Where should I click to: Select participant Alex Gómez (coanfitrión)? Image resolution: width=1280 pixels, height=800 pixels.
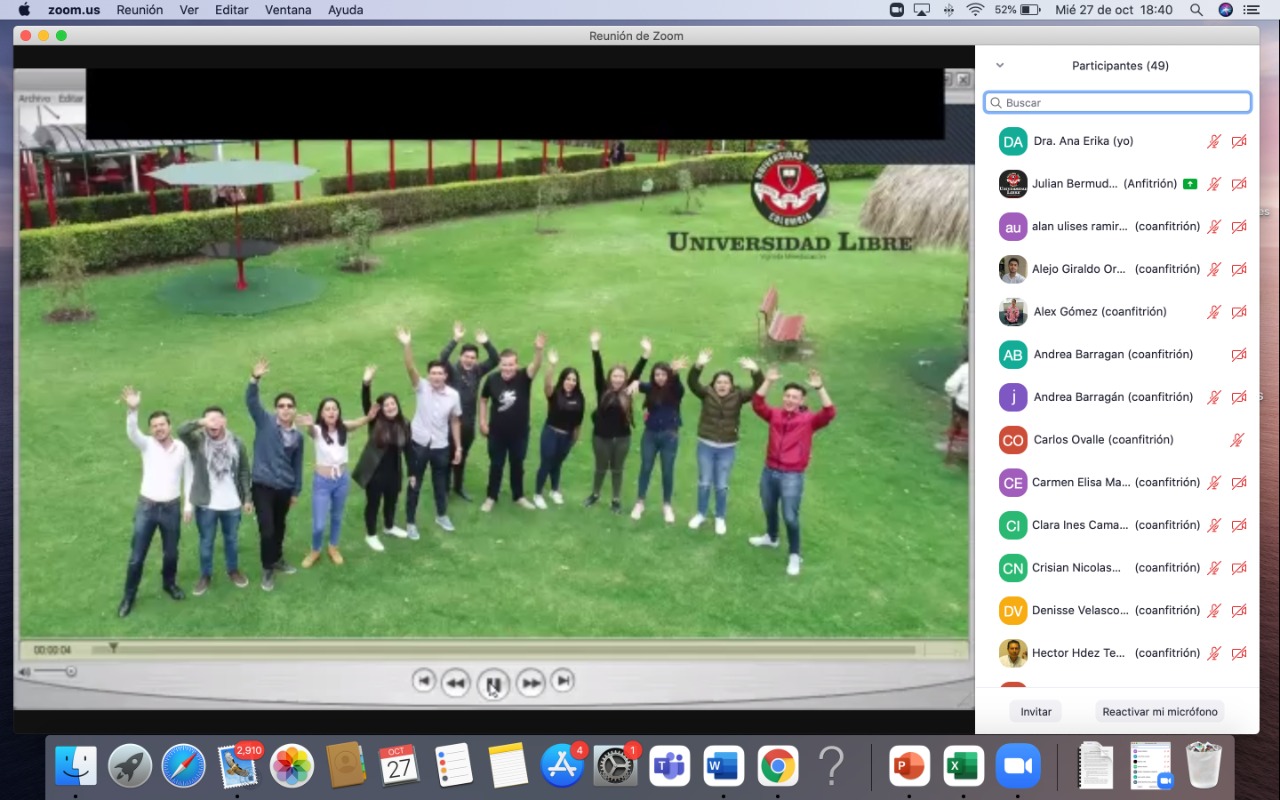coord(1117,312)
